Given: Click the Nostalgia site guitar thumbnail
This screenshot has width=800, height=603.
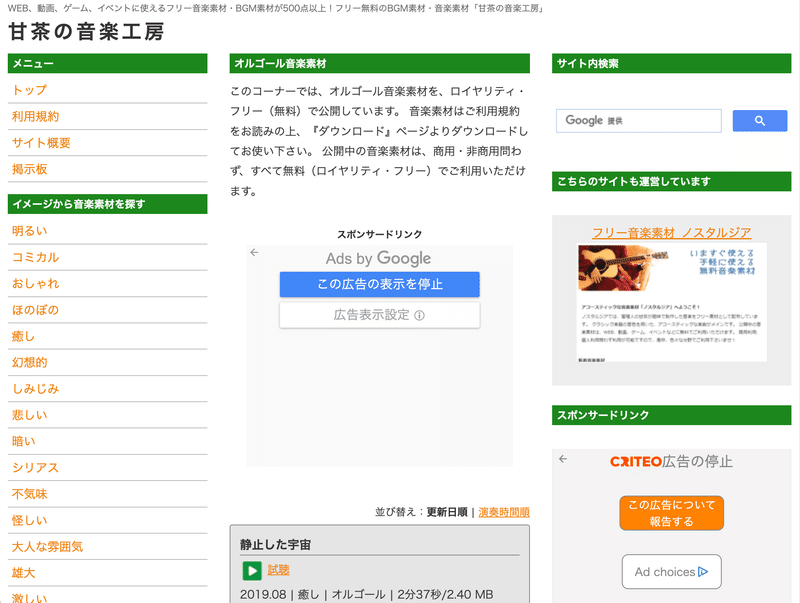Looking at the screenshot, I should pos(671,303).
